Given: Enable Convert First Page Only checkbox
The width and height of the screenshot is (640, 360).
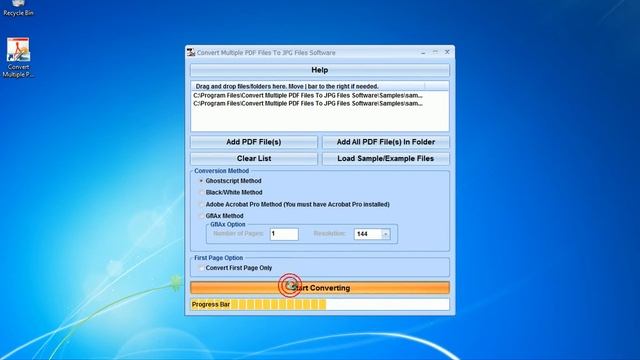Looking at the screenshot, I should (201, 268).
